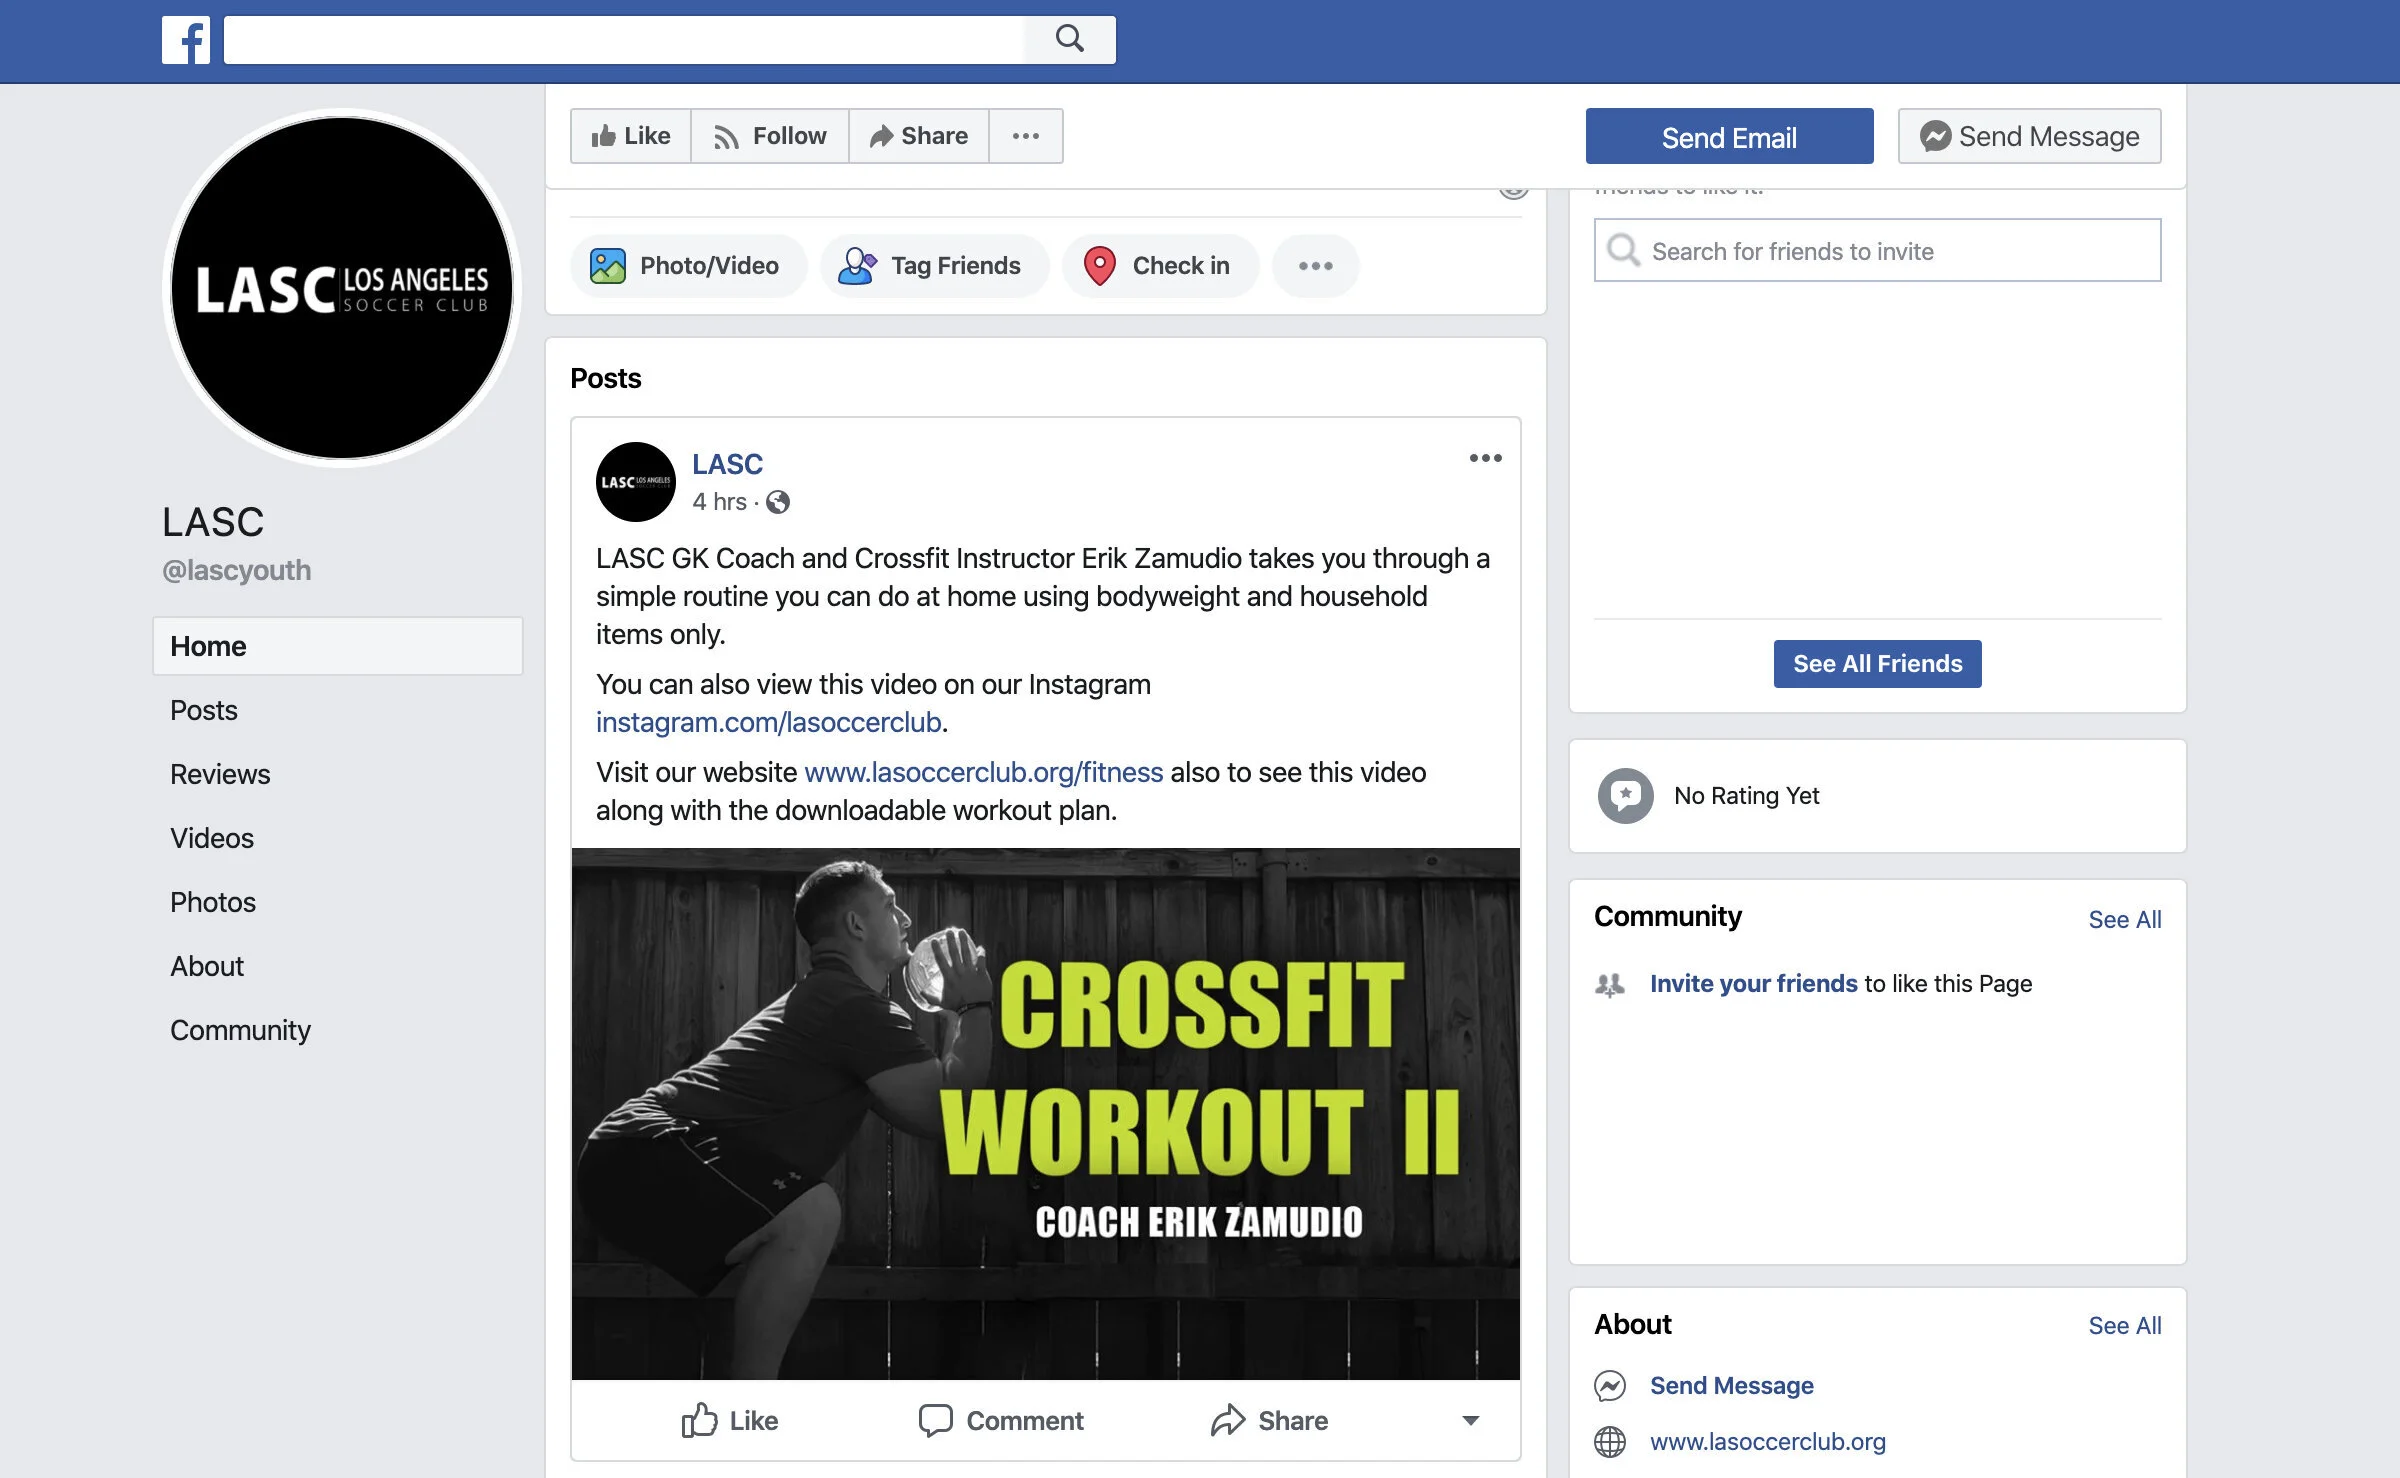Click the Comment icon under the post
The image size is (2400, 1478).
point(935,1420)
